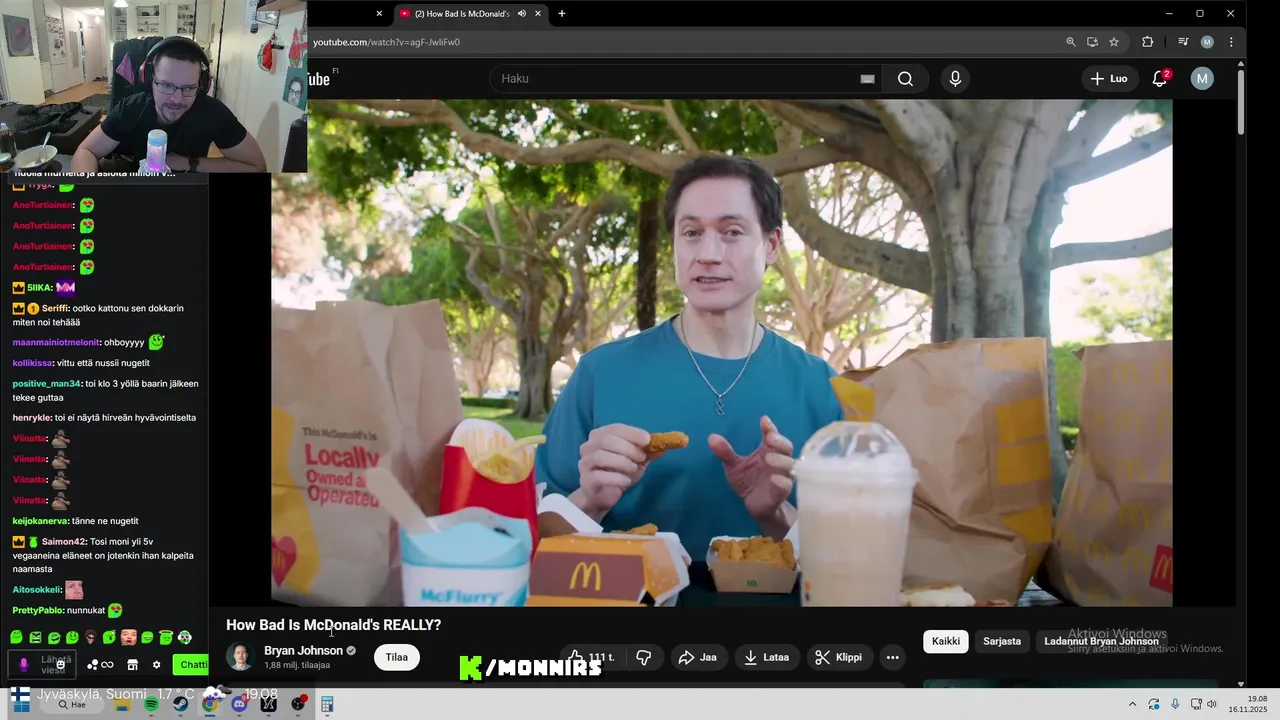
Task: Click username maanmainiotmelonit in chat
Action: (56, 342)
